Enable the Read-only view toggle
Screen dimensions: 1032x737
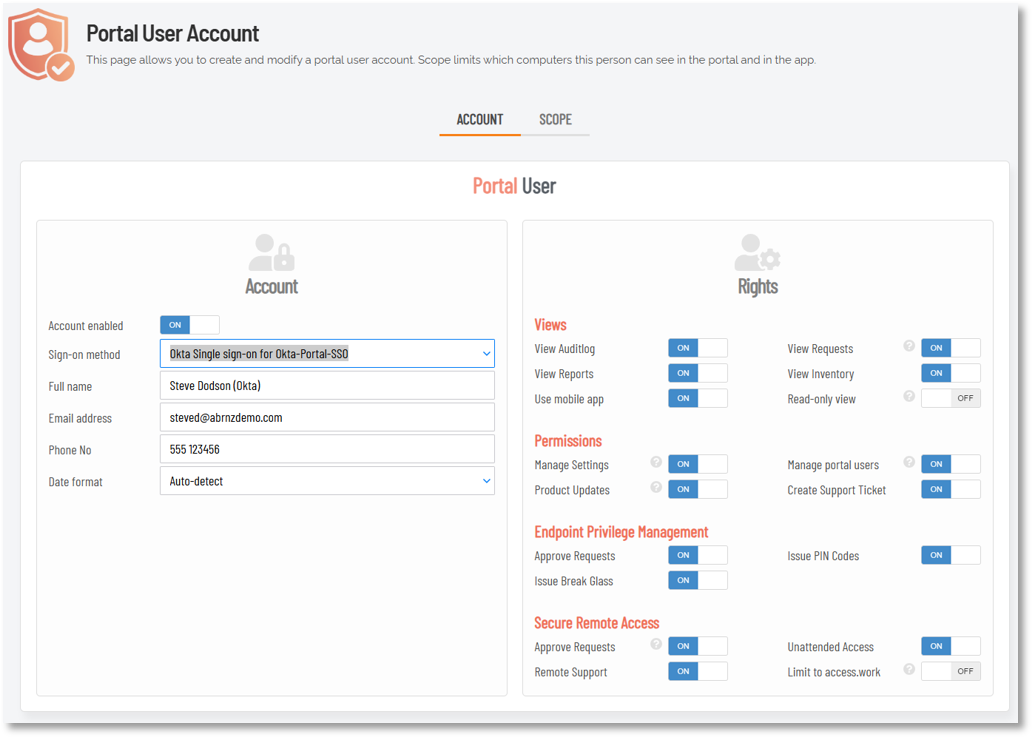click(950, 398)
